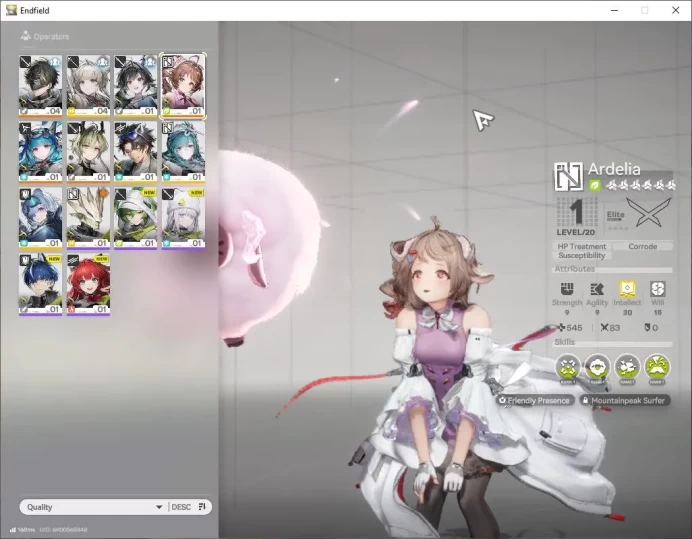Click the network latency indicator icon
This screenshot has height=539, width=692.
12,529
